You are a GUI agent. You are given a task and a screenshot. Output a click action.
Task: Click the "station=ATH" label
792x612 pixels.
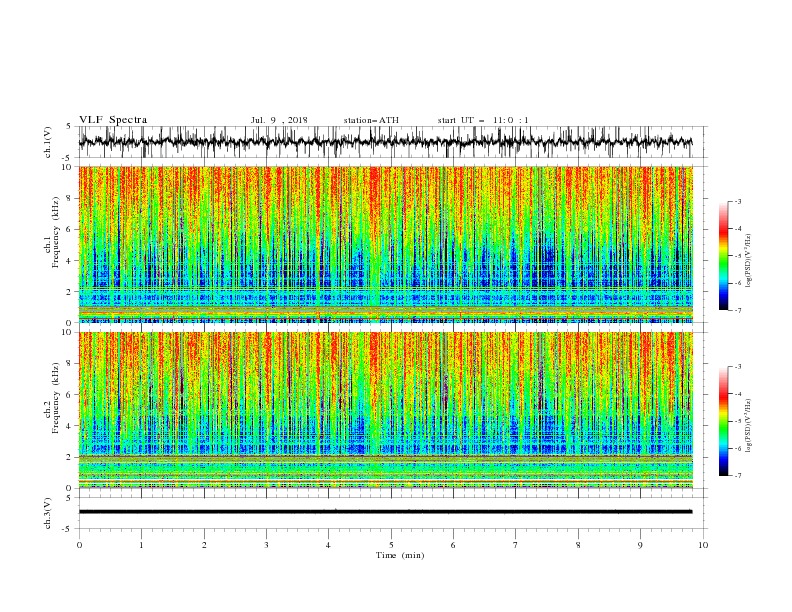pyautogui.click(x=371, y=120)
